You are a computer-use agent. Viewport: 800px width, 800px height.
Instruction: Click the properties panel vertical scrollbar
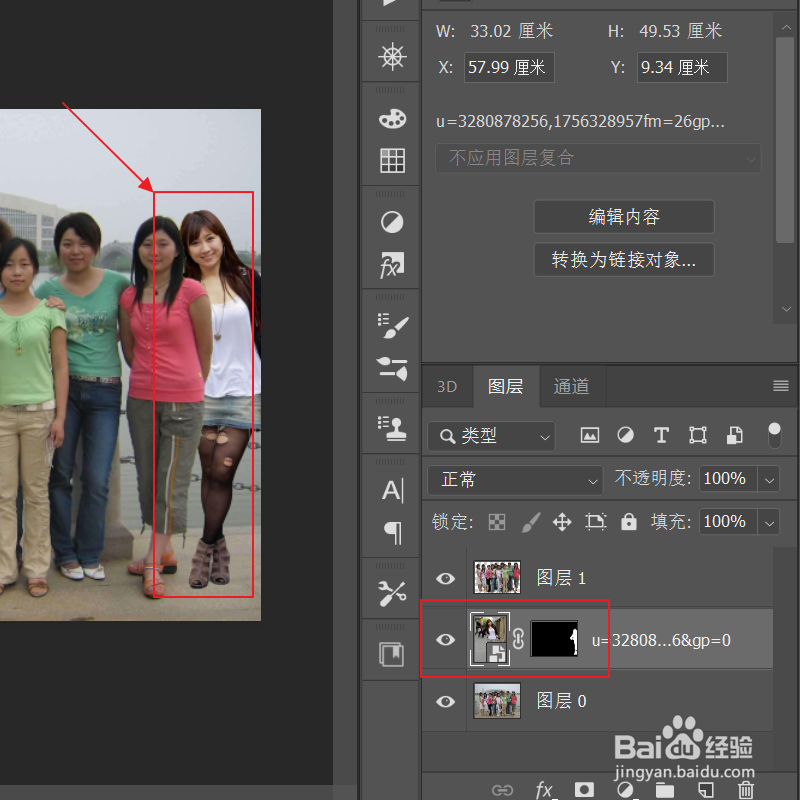pyautogui.click(x=785, y=140)
